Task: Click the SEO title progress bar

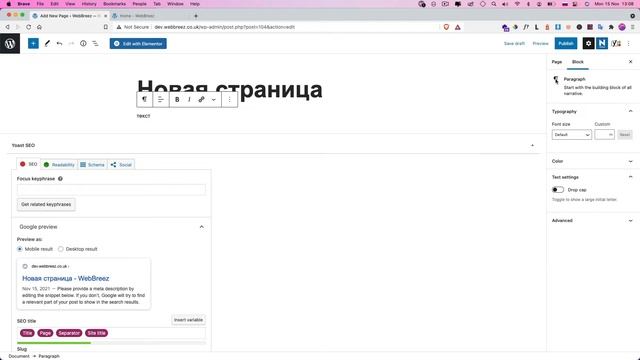Action: click(x=111, y=343)
